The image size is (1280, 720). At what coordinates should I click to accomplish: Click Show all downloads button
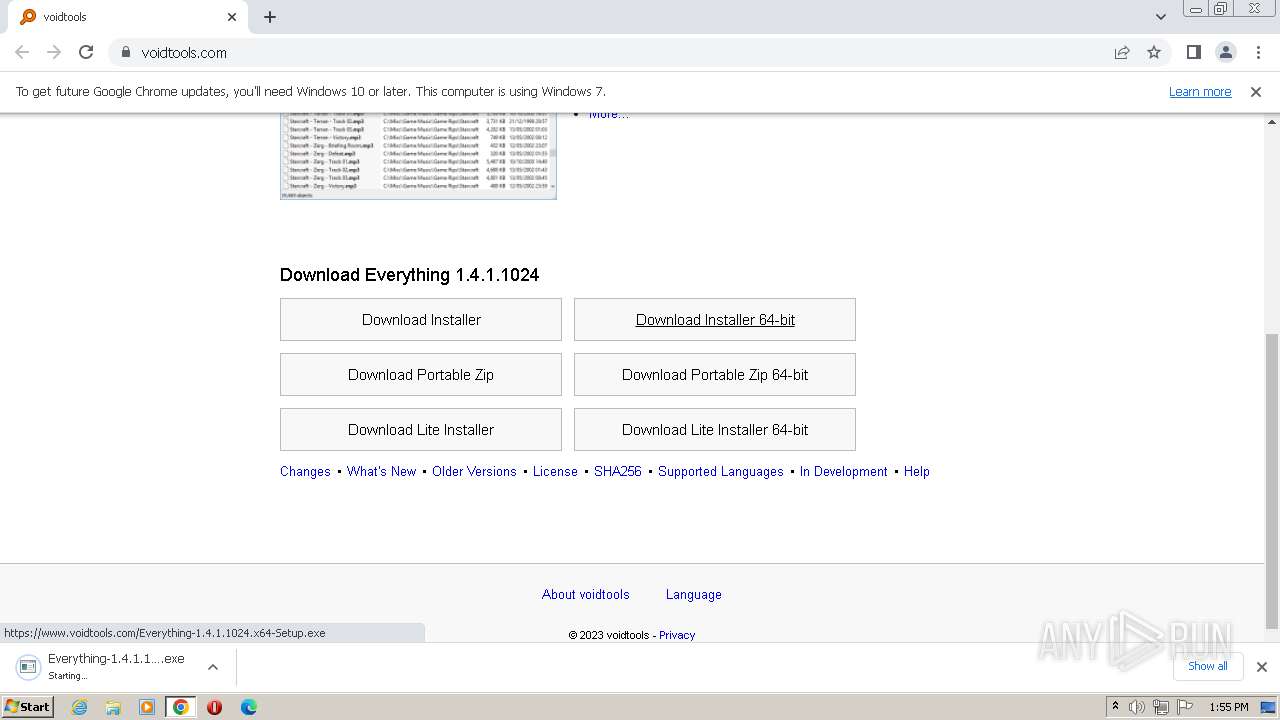pyautogui.click(x=1207, y=666)
